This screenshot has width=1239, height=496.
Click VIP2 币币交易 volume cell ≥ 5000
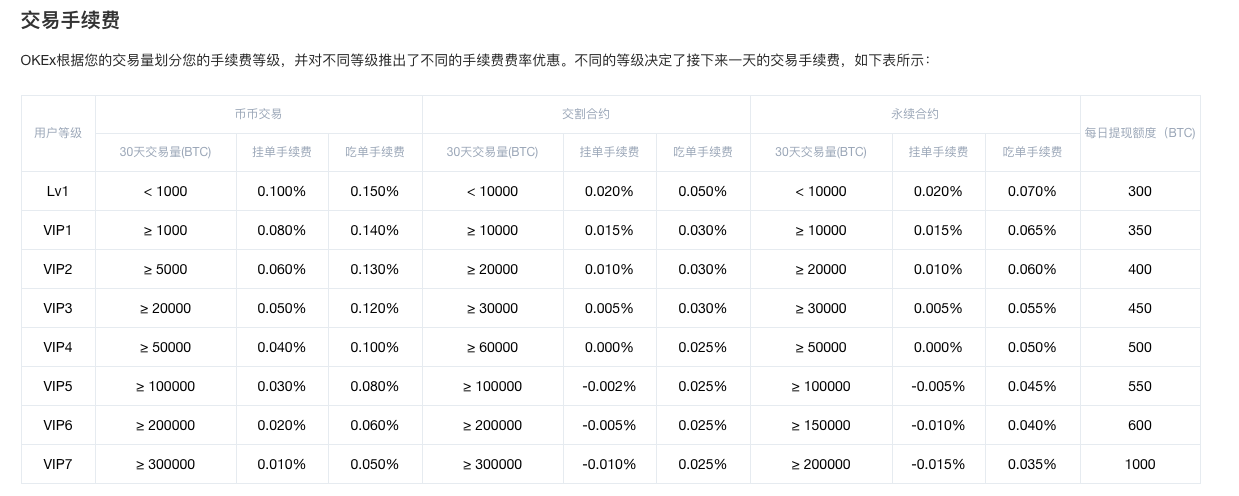click(x=165, y=269)
